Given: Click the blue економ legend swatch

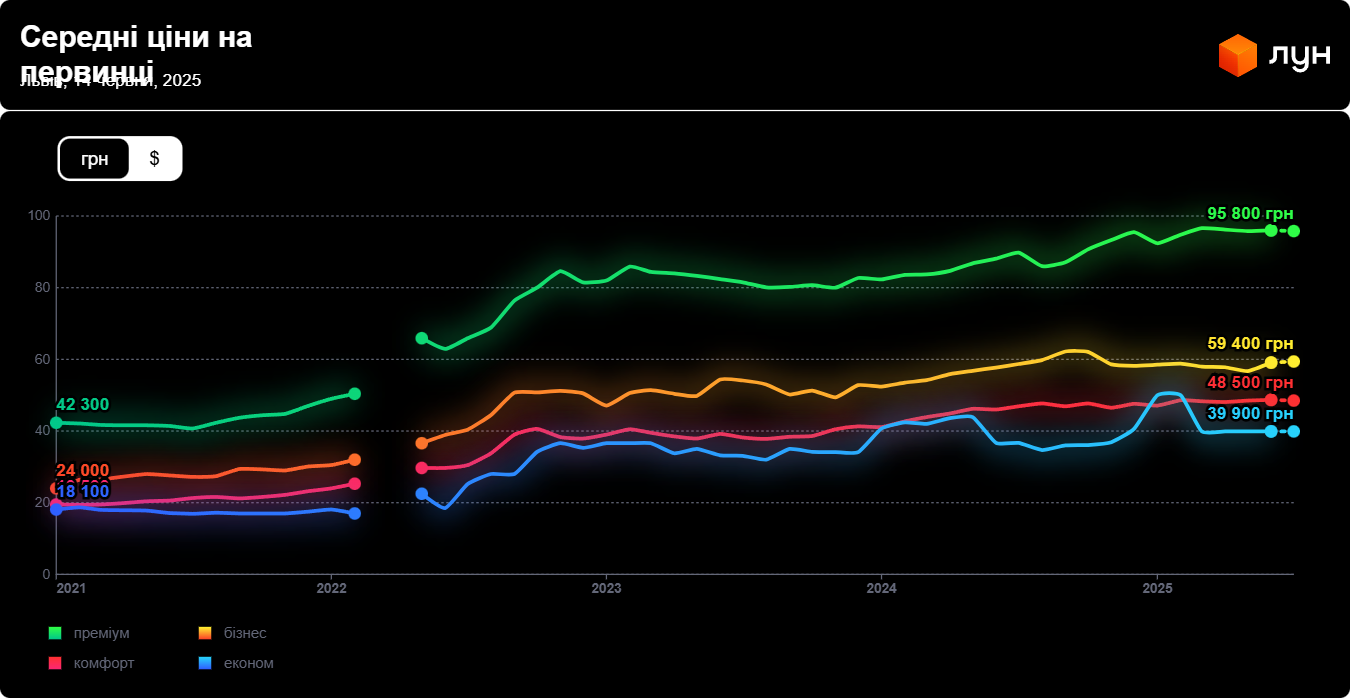Looking at the screenshot, I should (x=205, y=663).
